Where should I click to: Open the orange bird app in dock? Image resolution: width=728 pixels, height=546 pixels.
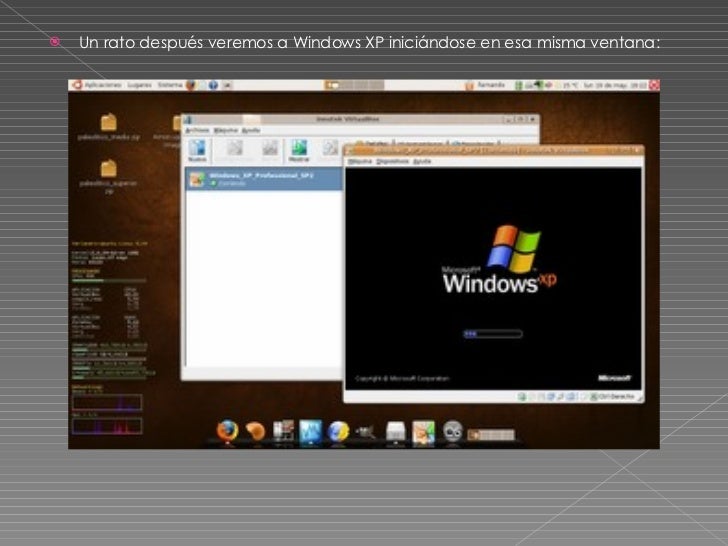click(255, 432)
